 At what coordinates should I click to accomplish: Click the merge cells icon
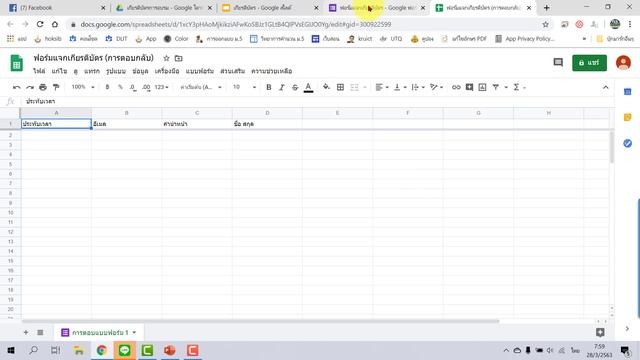tap(354, 87)
